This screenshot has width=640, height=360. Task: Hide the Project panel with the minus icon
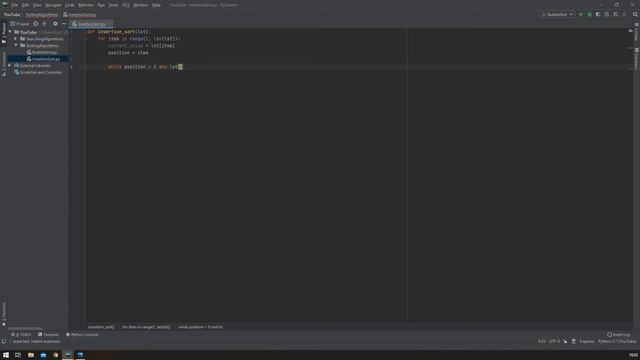click(x=64, y=24)
